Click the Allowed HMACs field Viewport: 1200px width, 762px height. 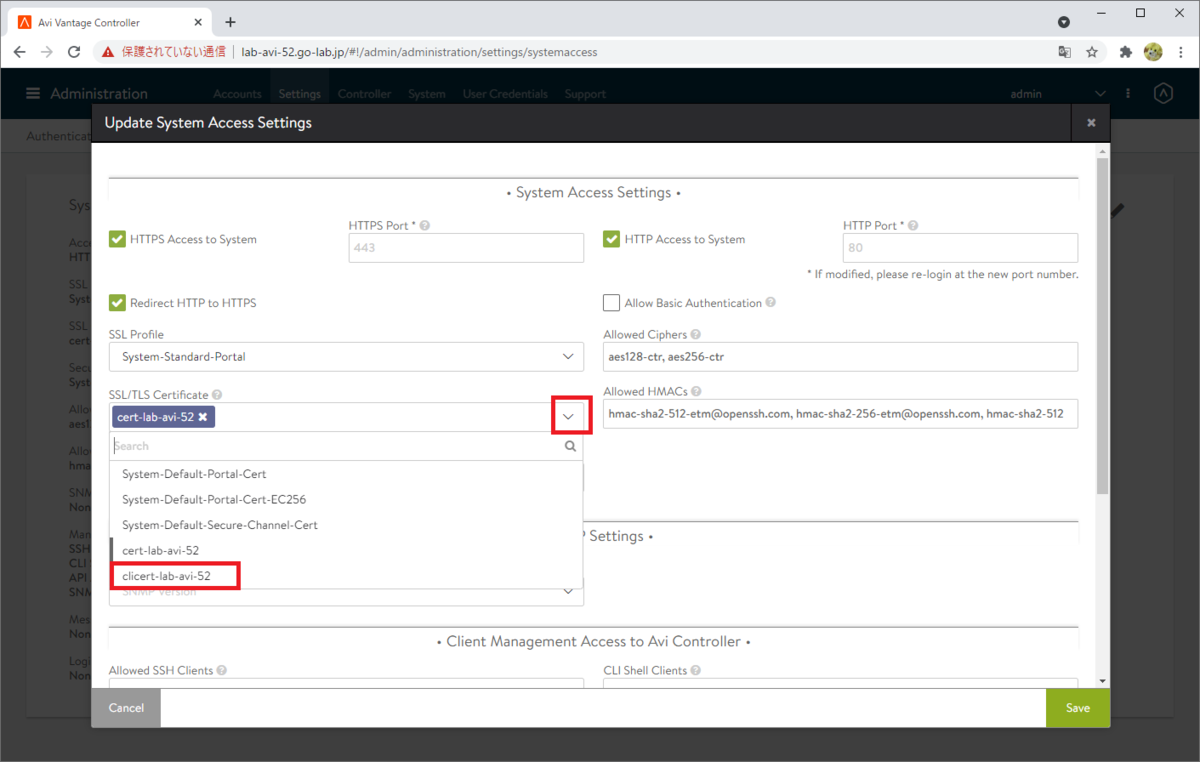click(x=840, y=414)
